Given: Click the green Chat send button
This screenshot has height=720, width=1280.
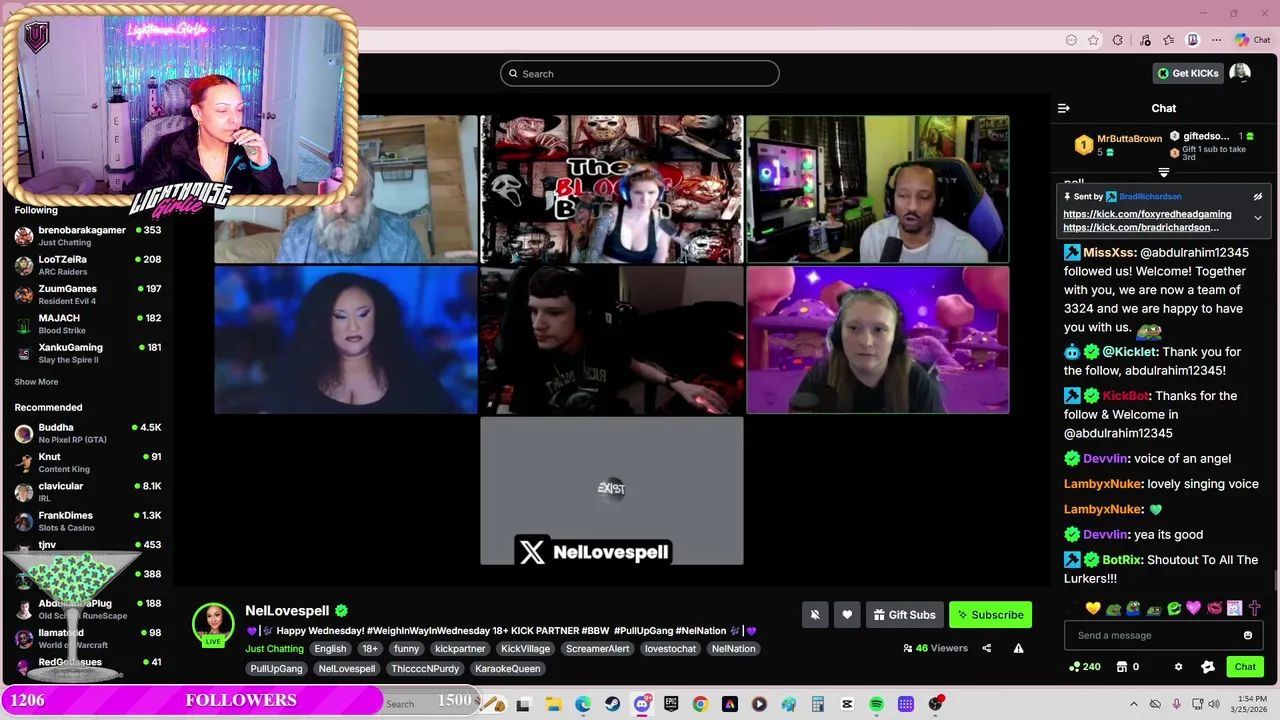Looking at the screenshot, I should pyautogui.click(x=1245, y=667).
